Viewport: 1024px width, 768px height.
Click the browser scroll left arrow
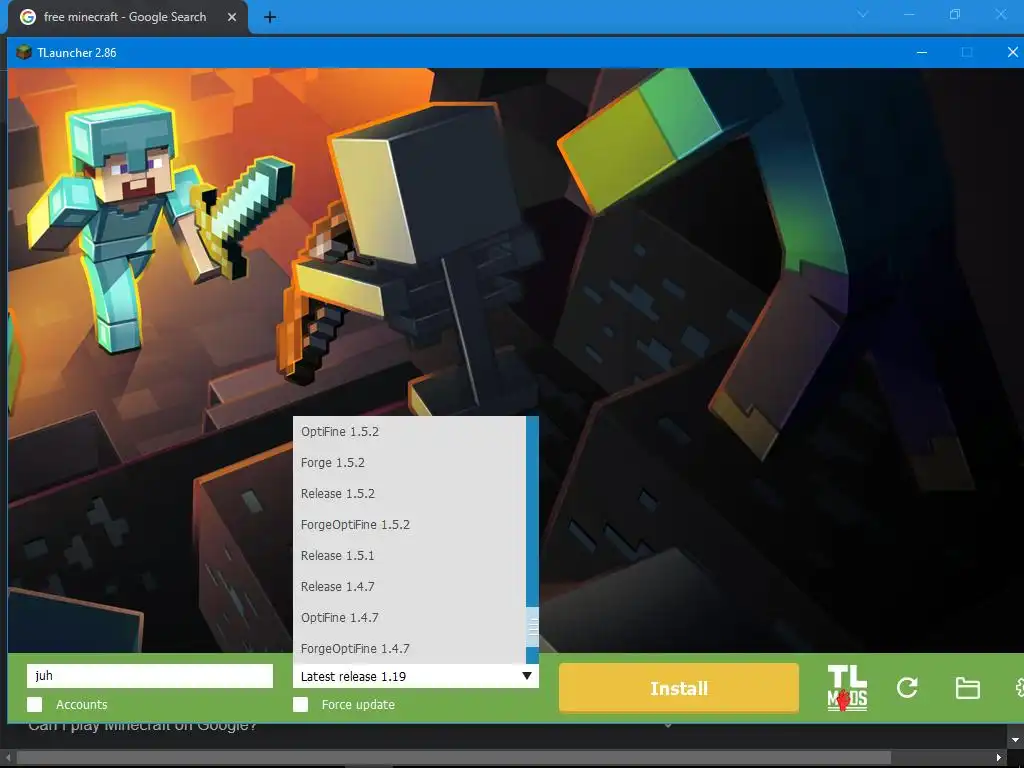point(8,758)
